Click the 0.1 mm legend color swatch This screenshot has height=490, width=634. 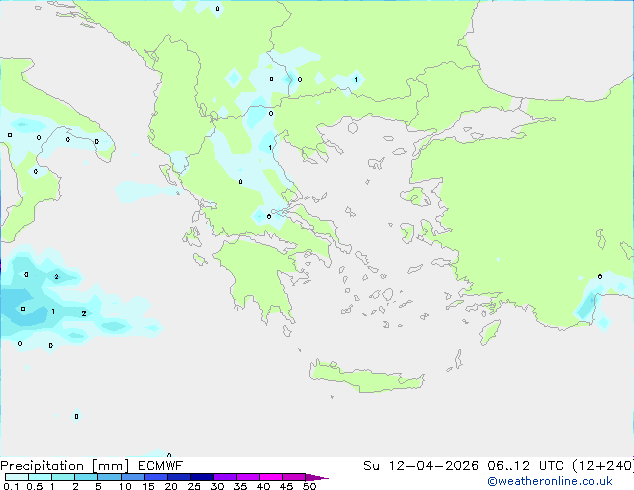click(x=17, y=477)
